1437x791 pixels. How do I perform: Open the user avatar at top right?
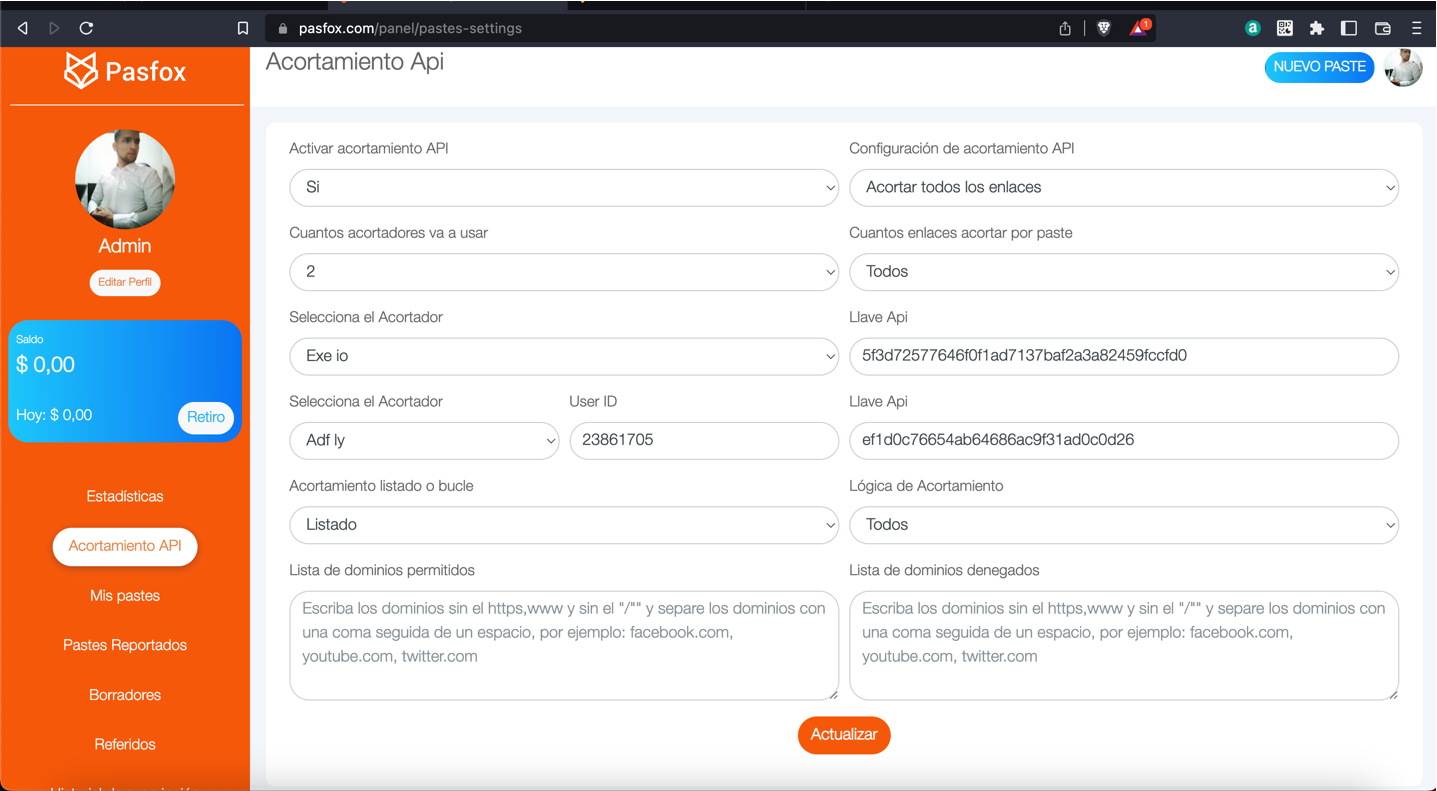tap(1403, 67)
